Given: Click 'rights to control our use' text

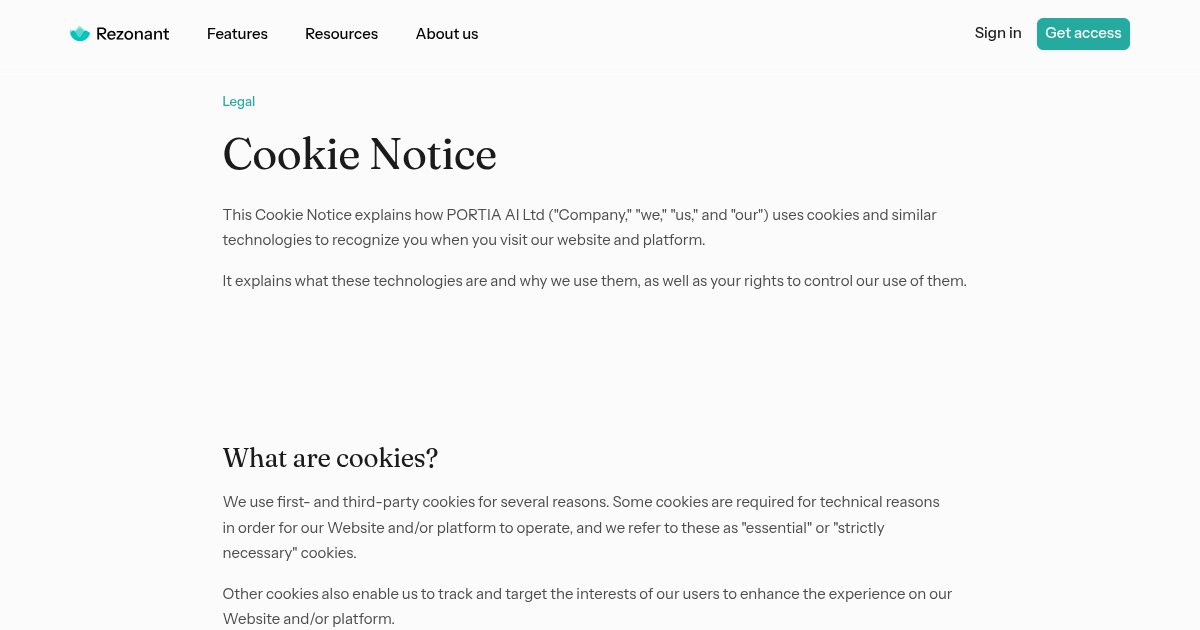Looking at the screenshot, I should 835,281.
